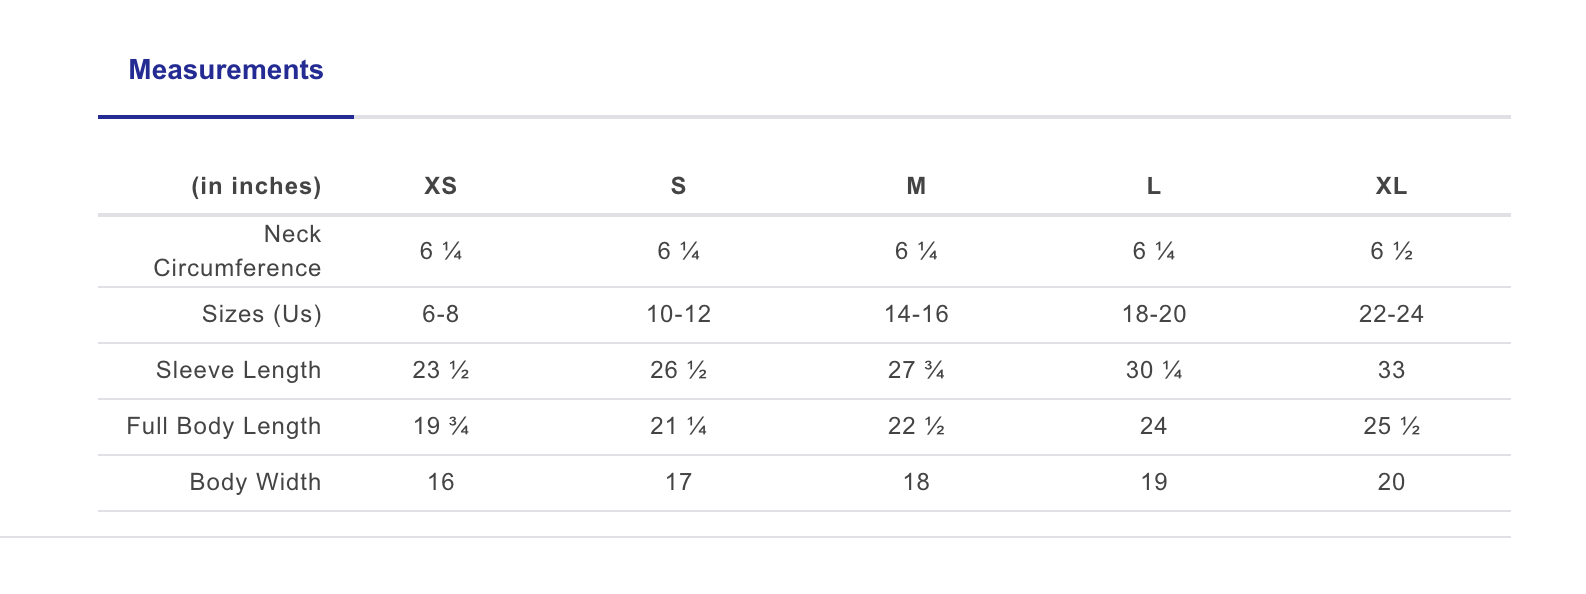Click the XL column header
The width and height of the screenshot is (1586, 594).
(1391, 186)
